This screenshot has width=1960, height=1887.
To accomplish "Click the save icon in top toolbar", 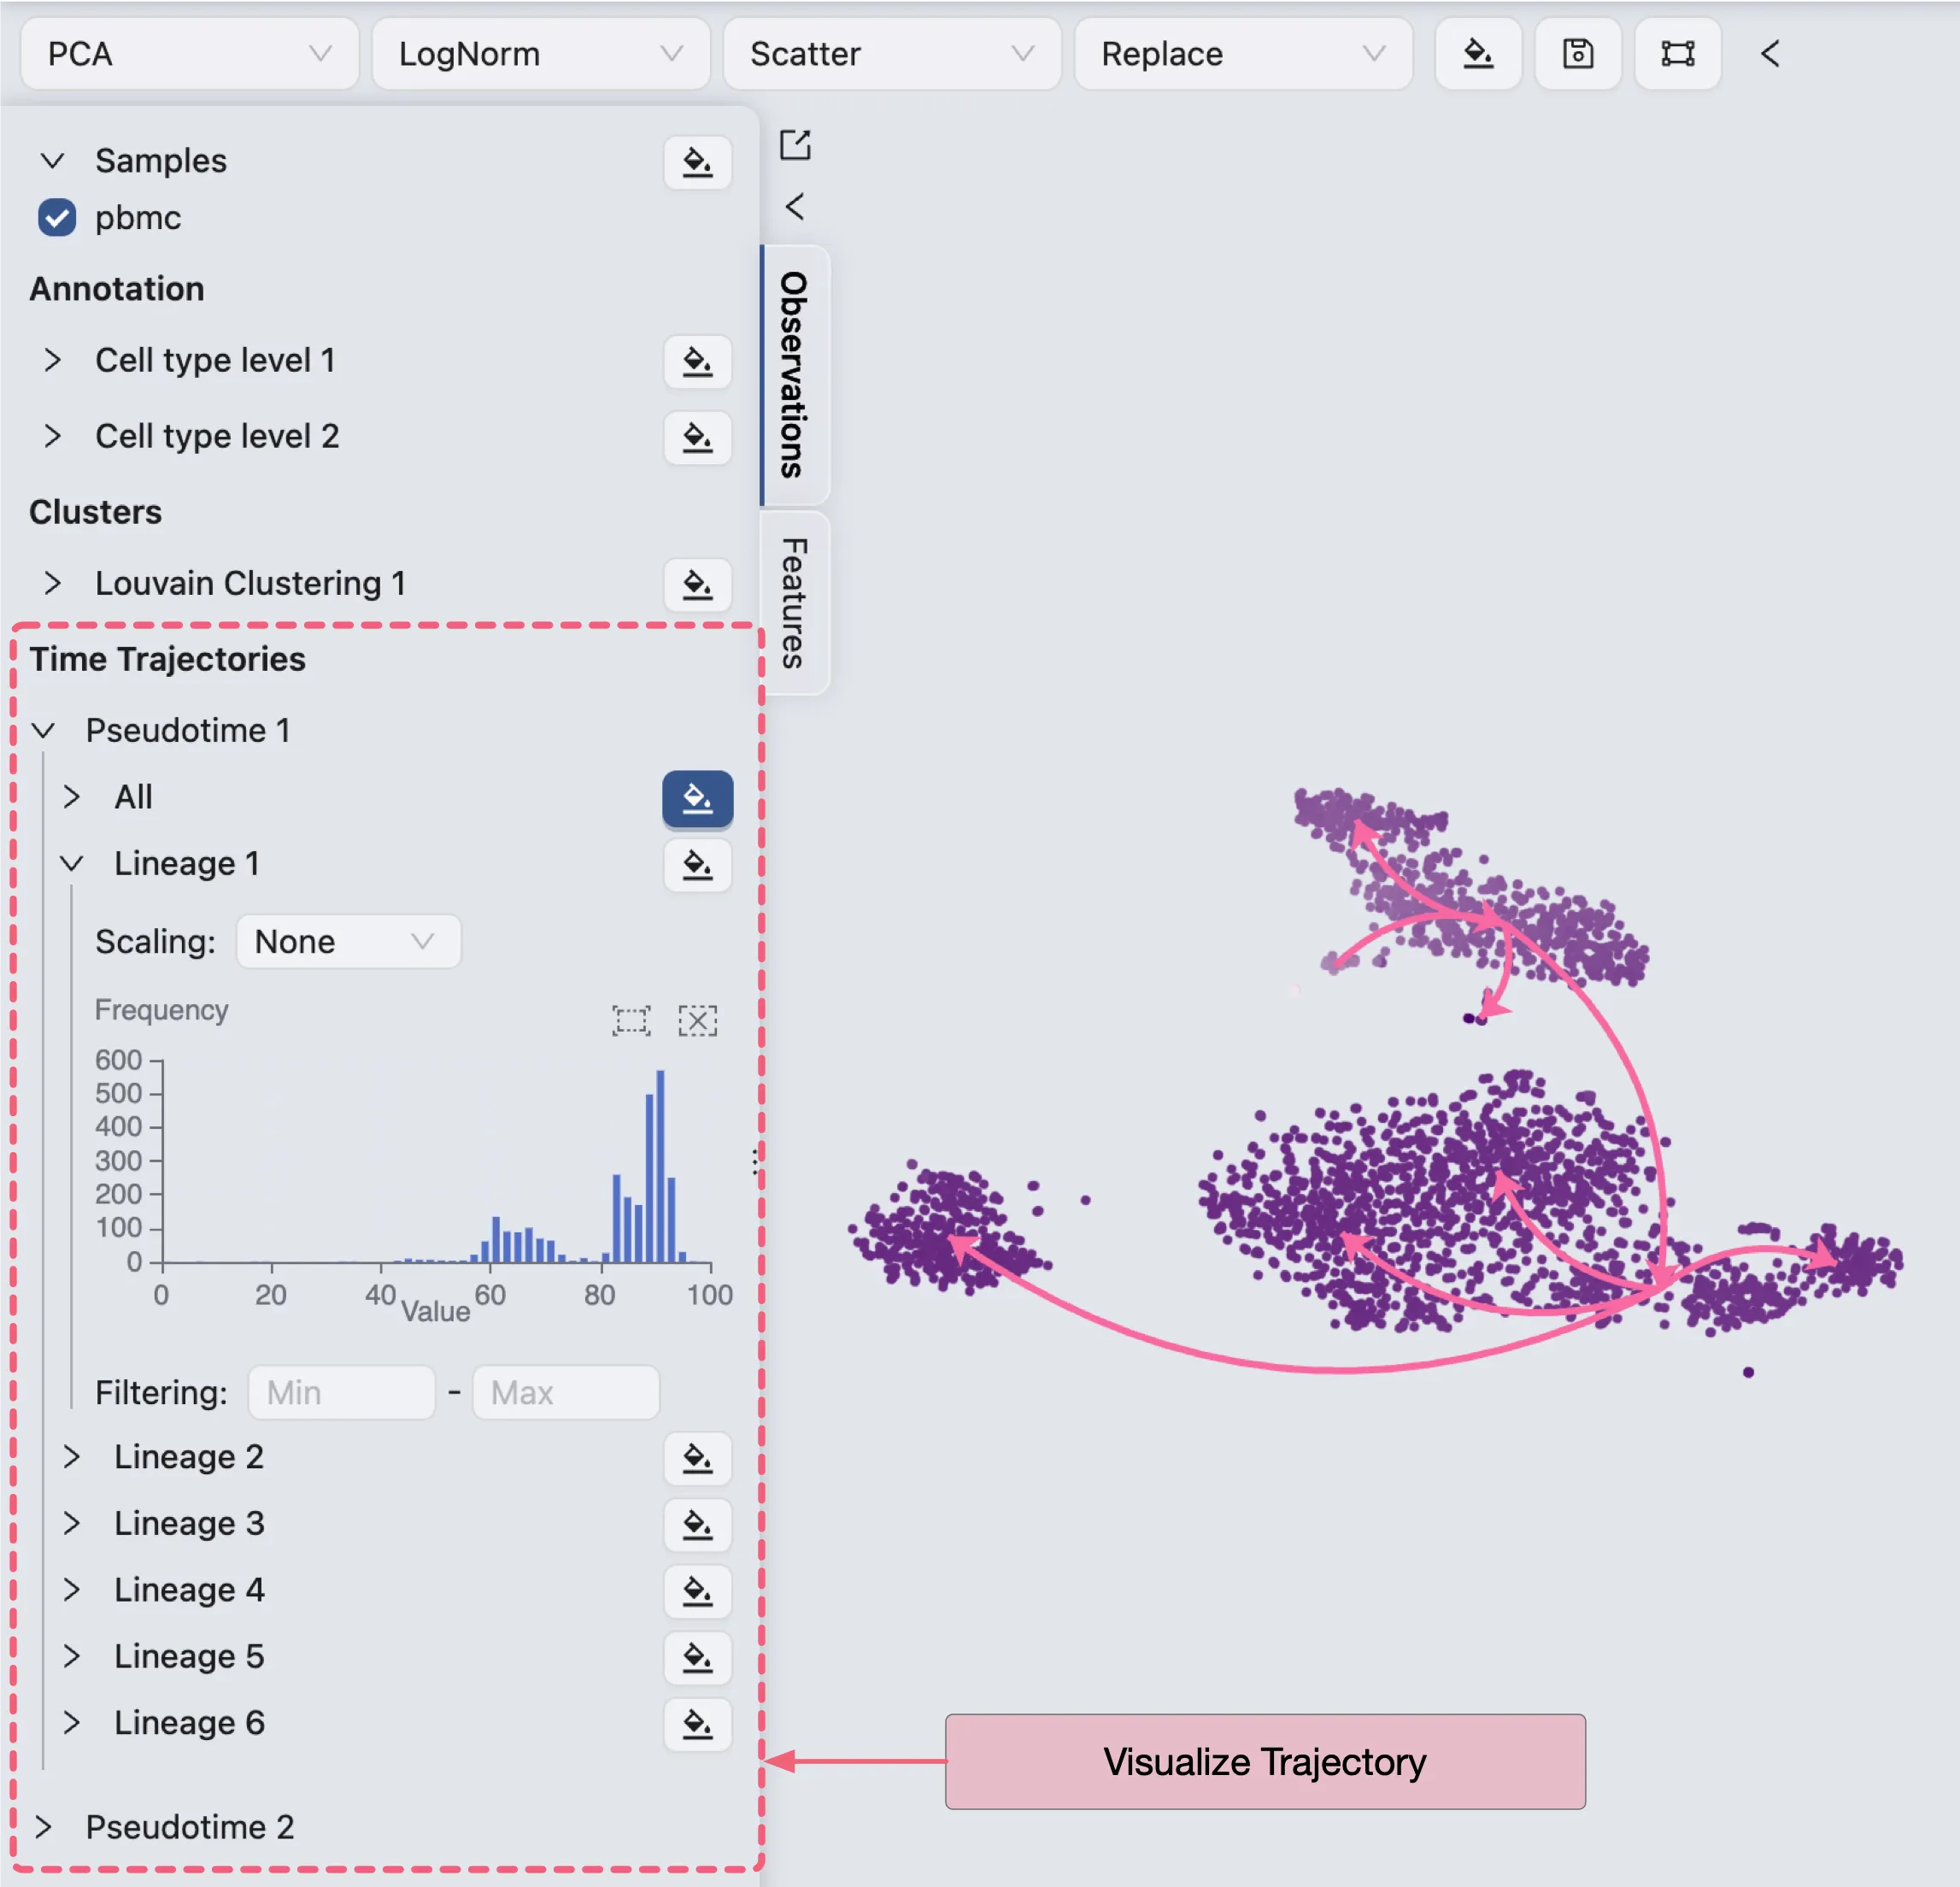I will pyautogui.click(x=1577, y=54).
